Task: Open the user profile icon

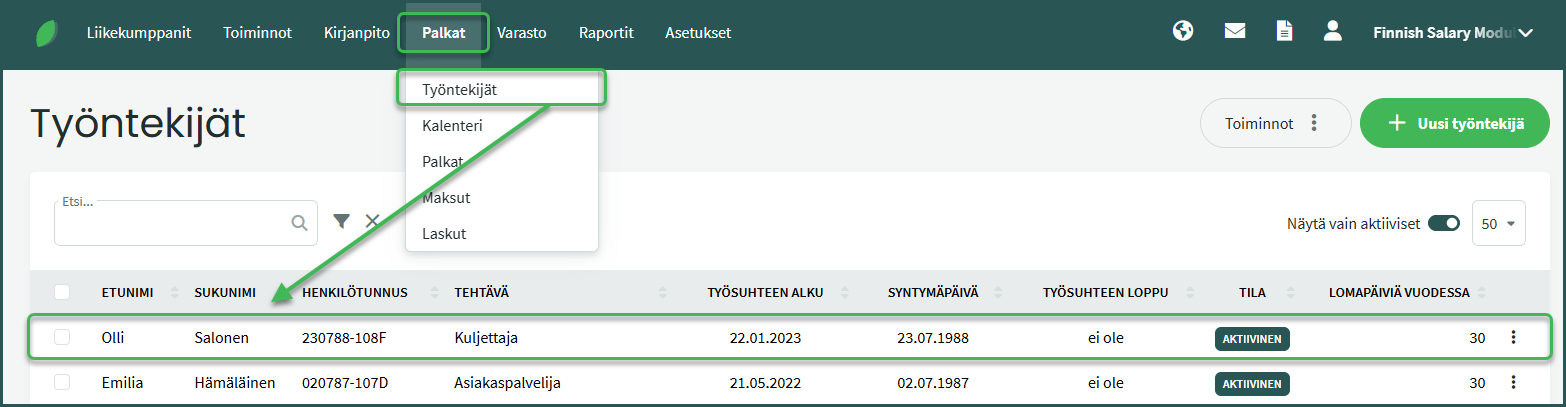Action: click(1332, 31)
